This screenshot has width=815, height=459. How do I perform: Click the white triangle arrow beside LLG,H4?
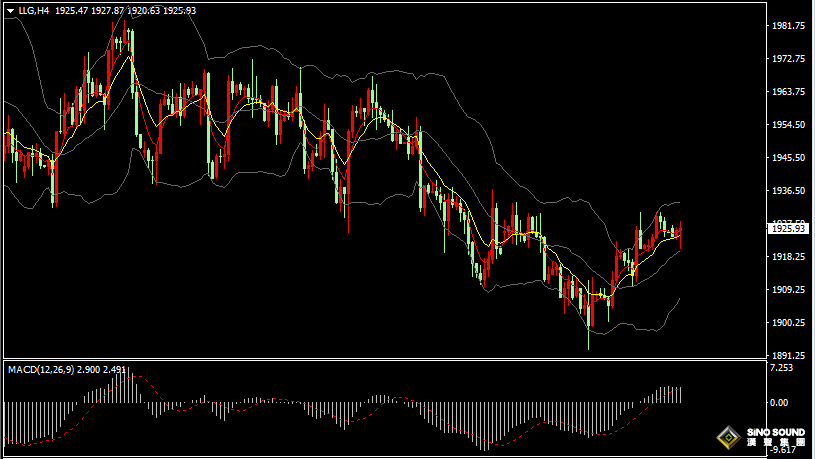(x=10, y=10)
